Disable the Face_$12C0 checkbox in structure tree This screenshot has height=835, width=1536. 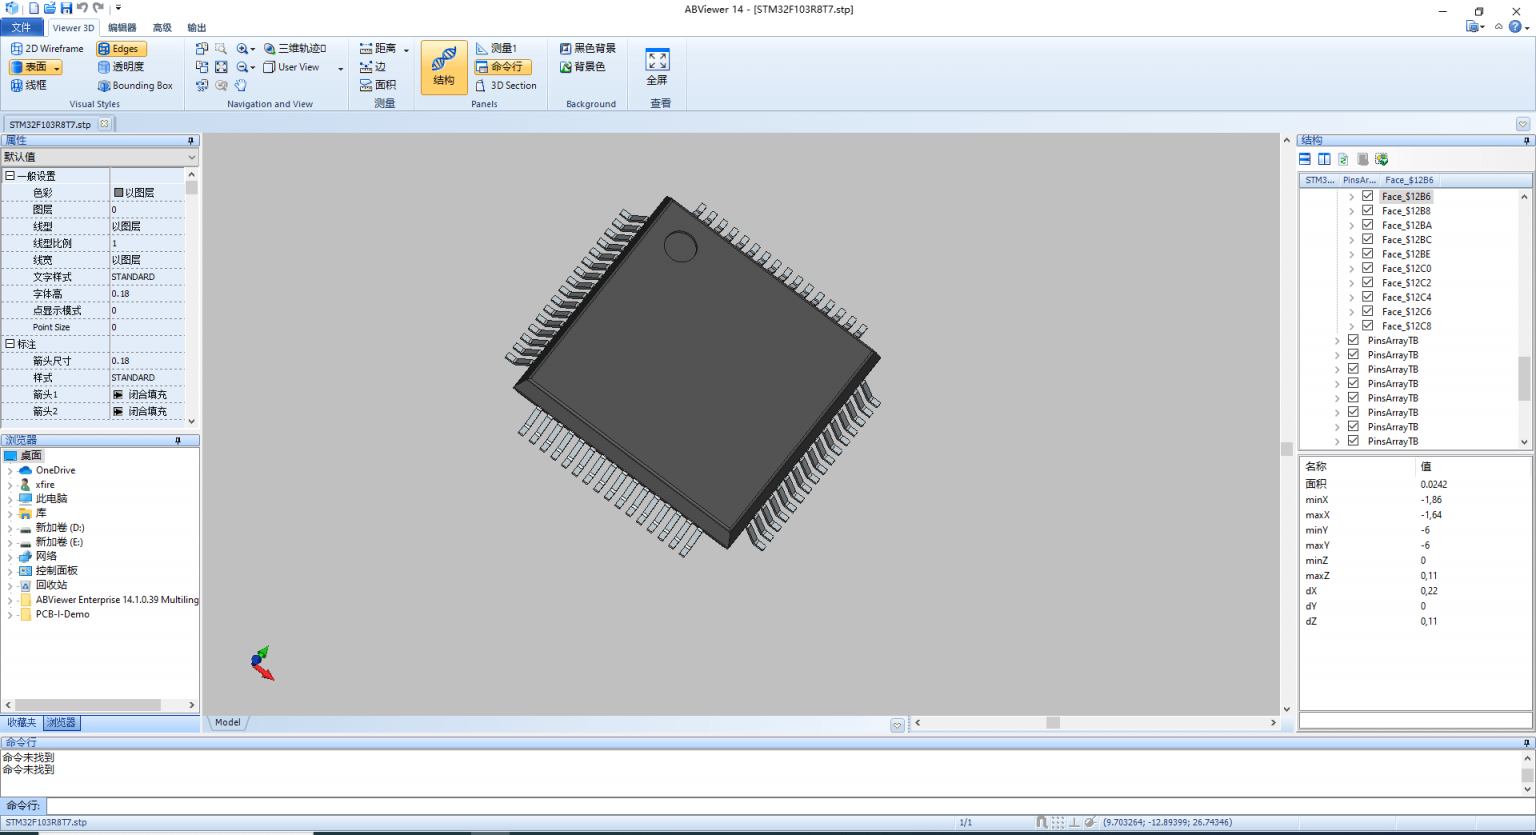tap(1367, 268)
